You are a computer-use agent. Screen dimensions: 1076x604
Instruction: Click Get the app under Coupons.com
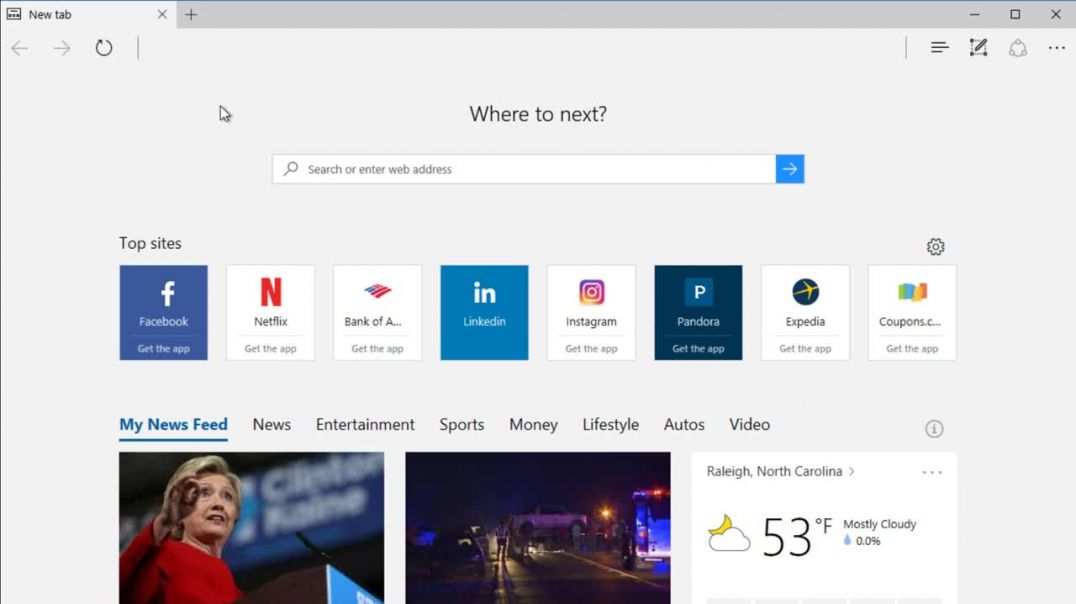point(912,349)
